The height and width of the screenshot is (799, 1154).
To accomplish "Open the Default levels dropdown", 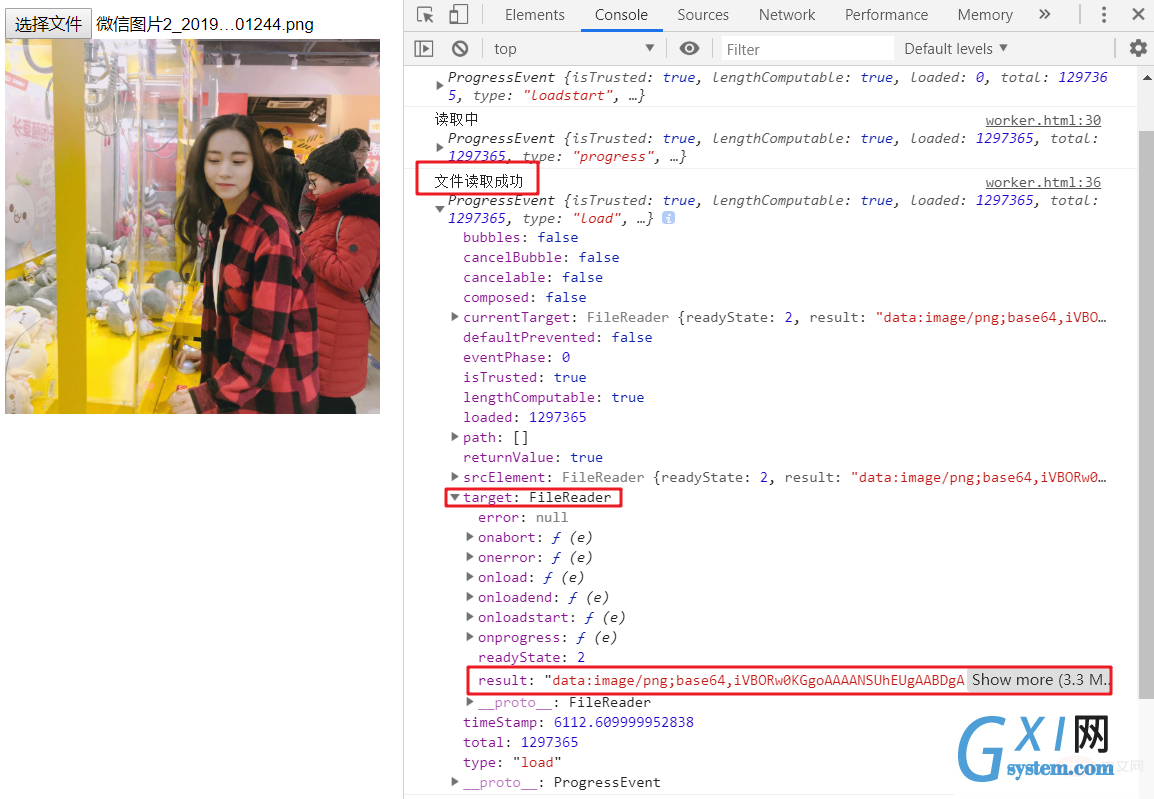I will tap(955, 49).
